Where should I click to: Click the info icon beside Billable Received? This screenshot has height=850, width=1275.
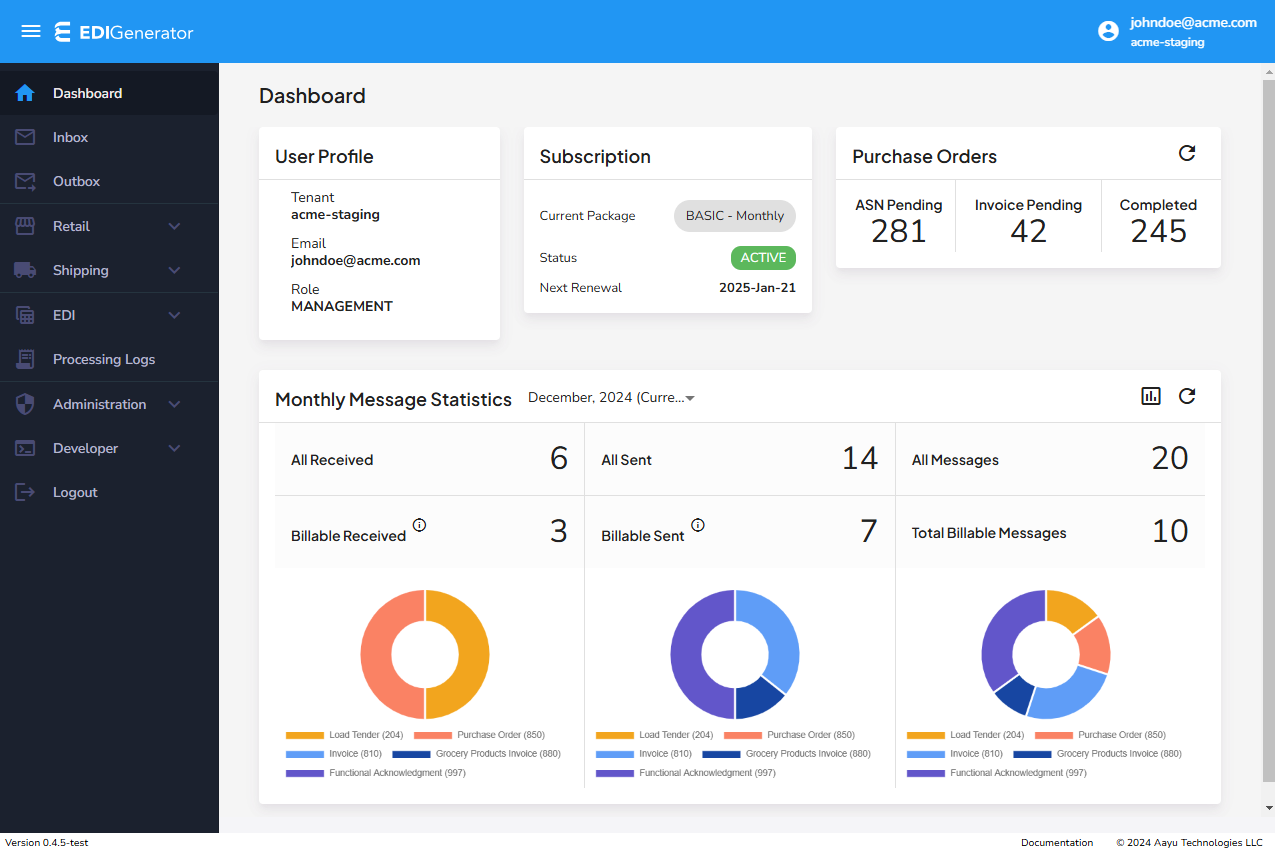419,524
